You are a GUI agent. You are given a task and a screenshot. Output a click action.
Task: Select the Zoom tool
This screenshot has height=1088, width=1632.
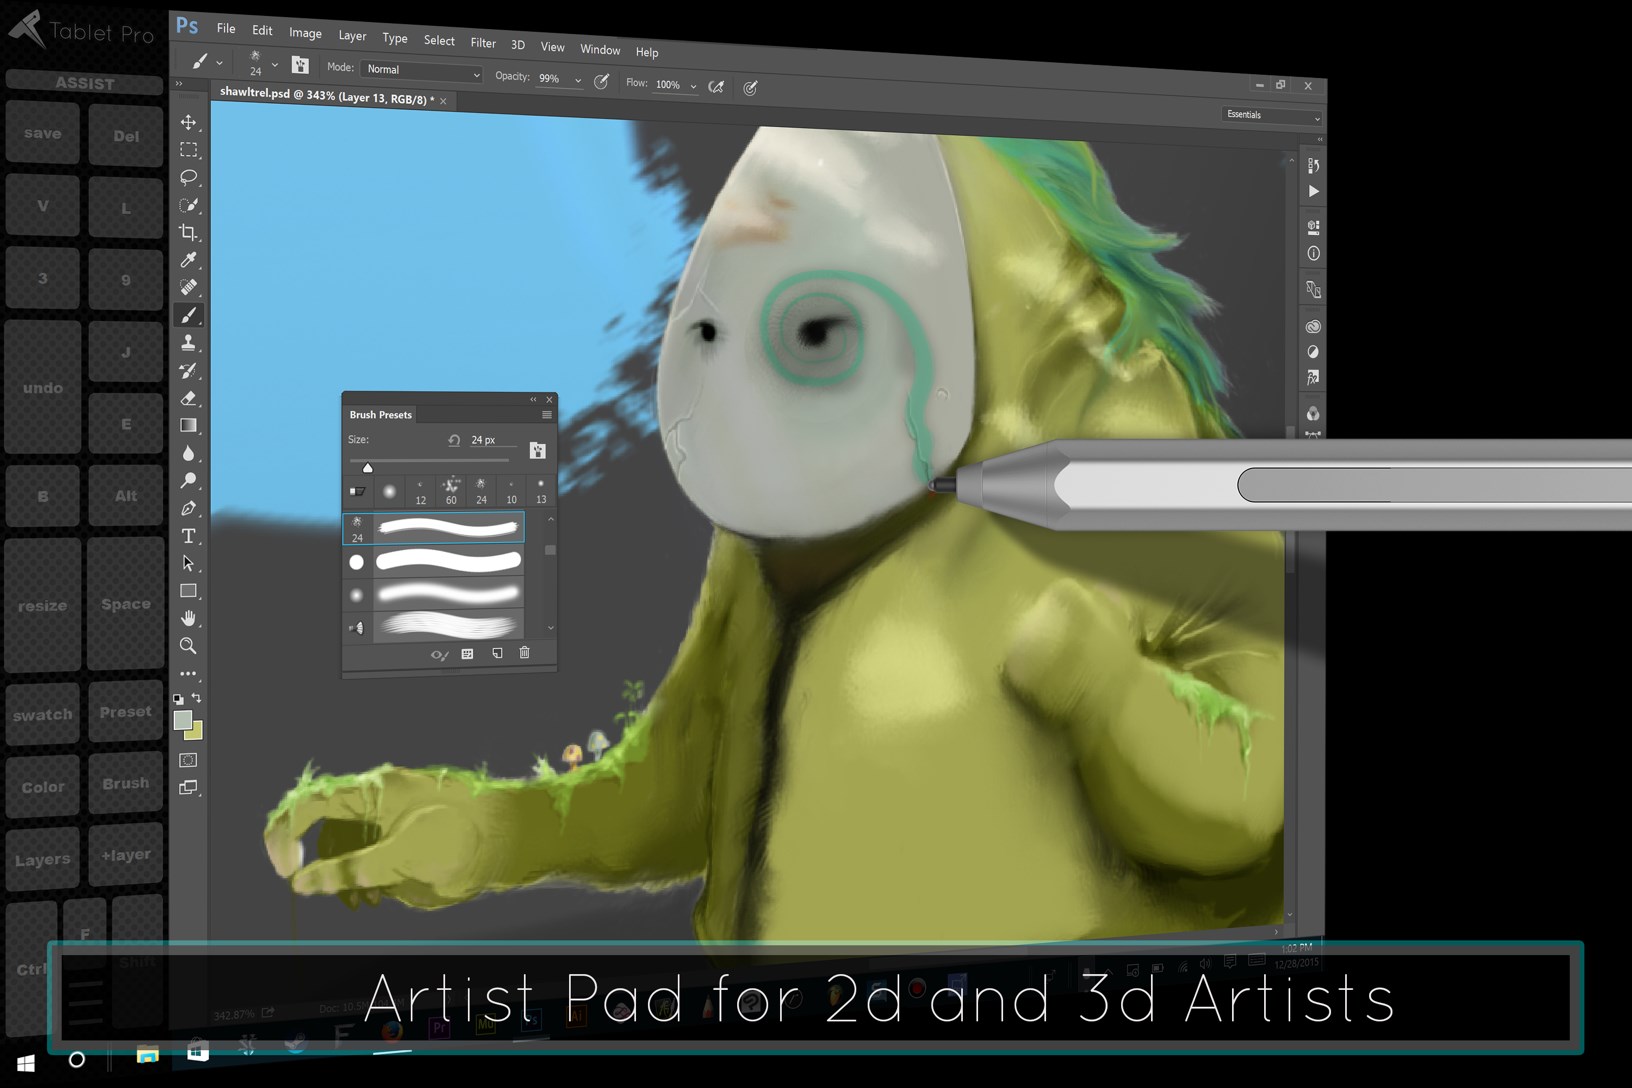coord(188,645)
